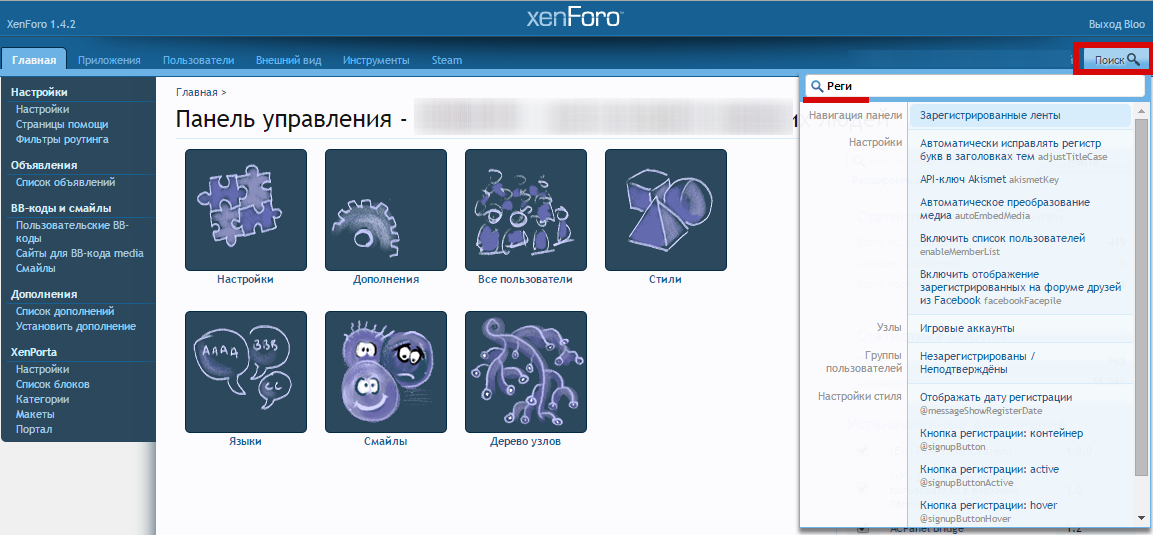The image size is (1153, 535).
Task: Select Зарегистрированные ленты search result
Action: (1021, 115)
